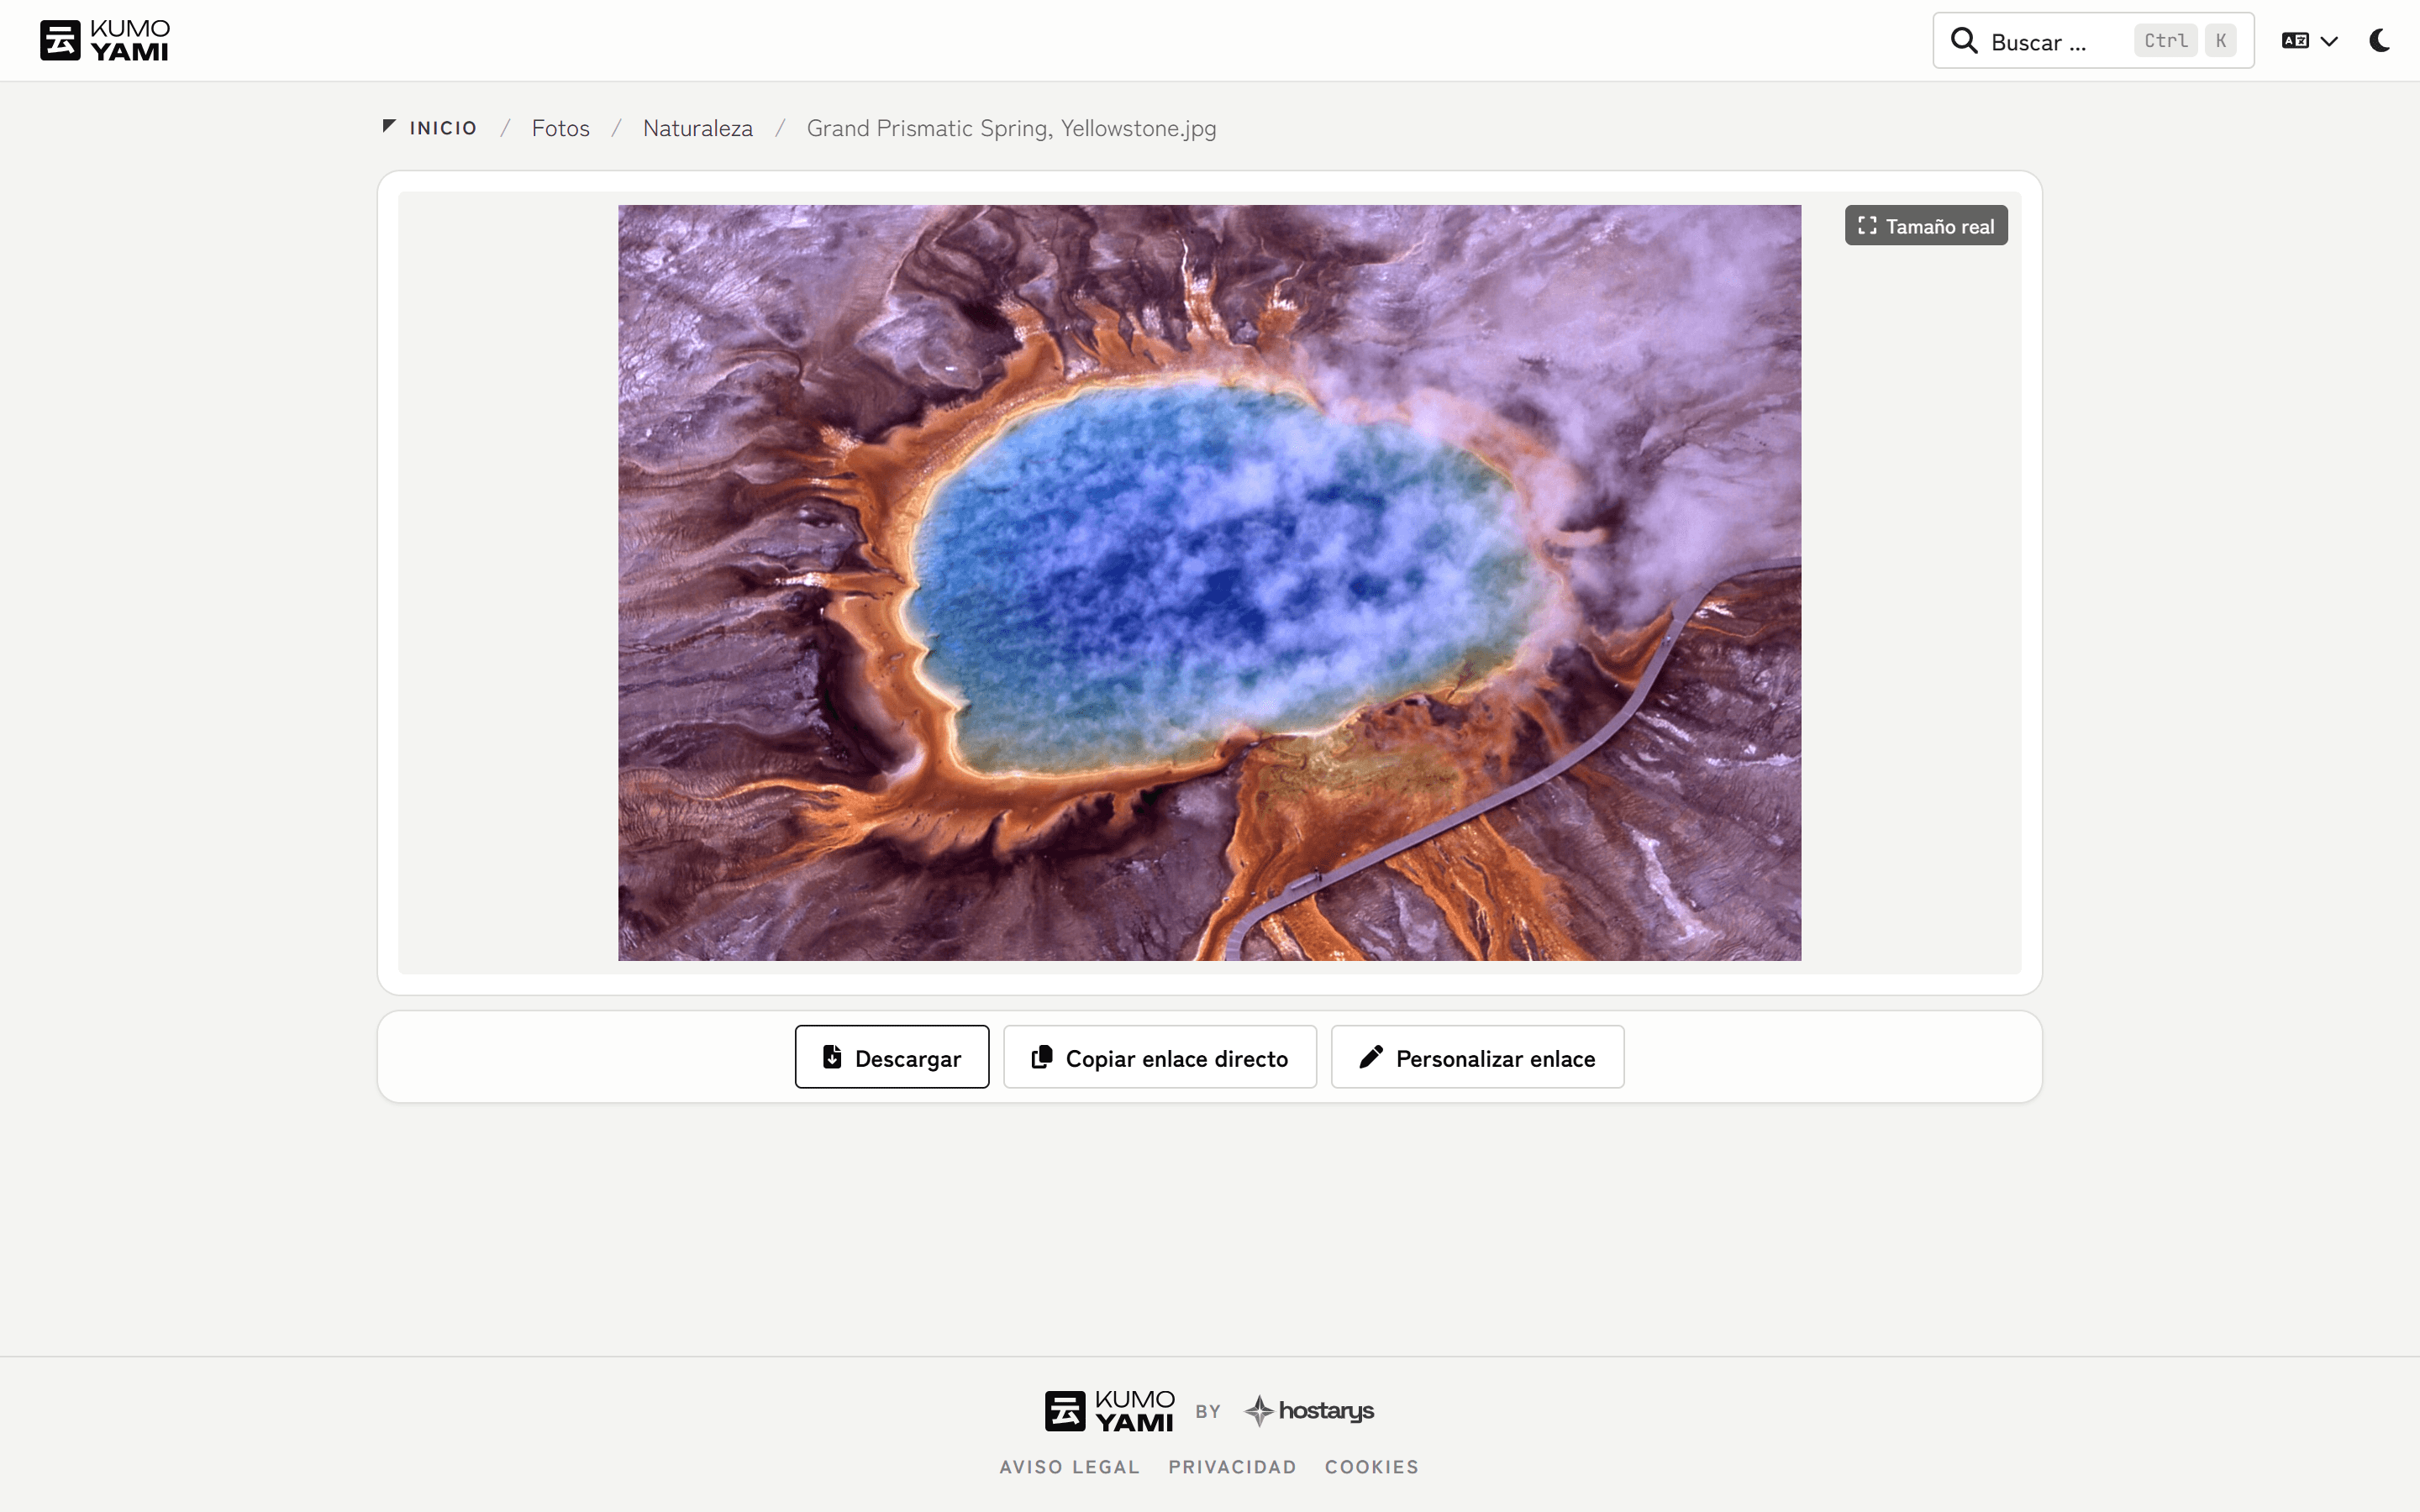
Task: Open the PRIVACIDAD footer link
Action: pos(1232,1467)
